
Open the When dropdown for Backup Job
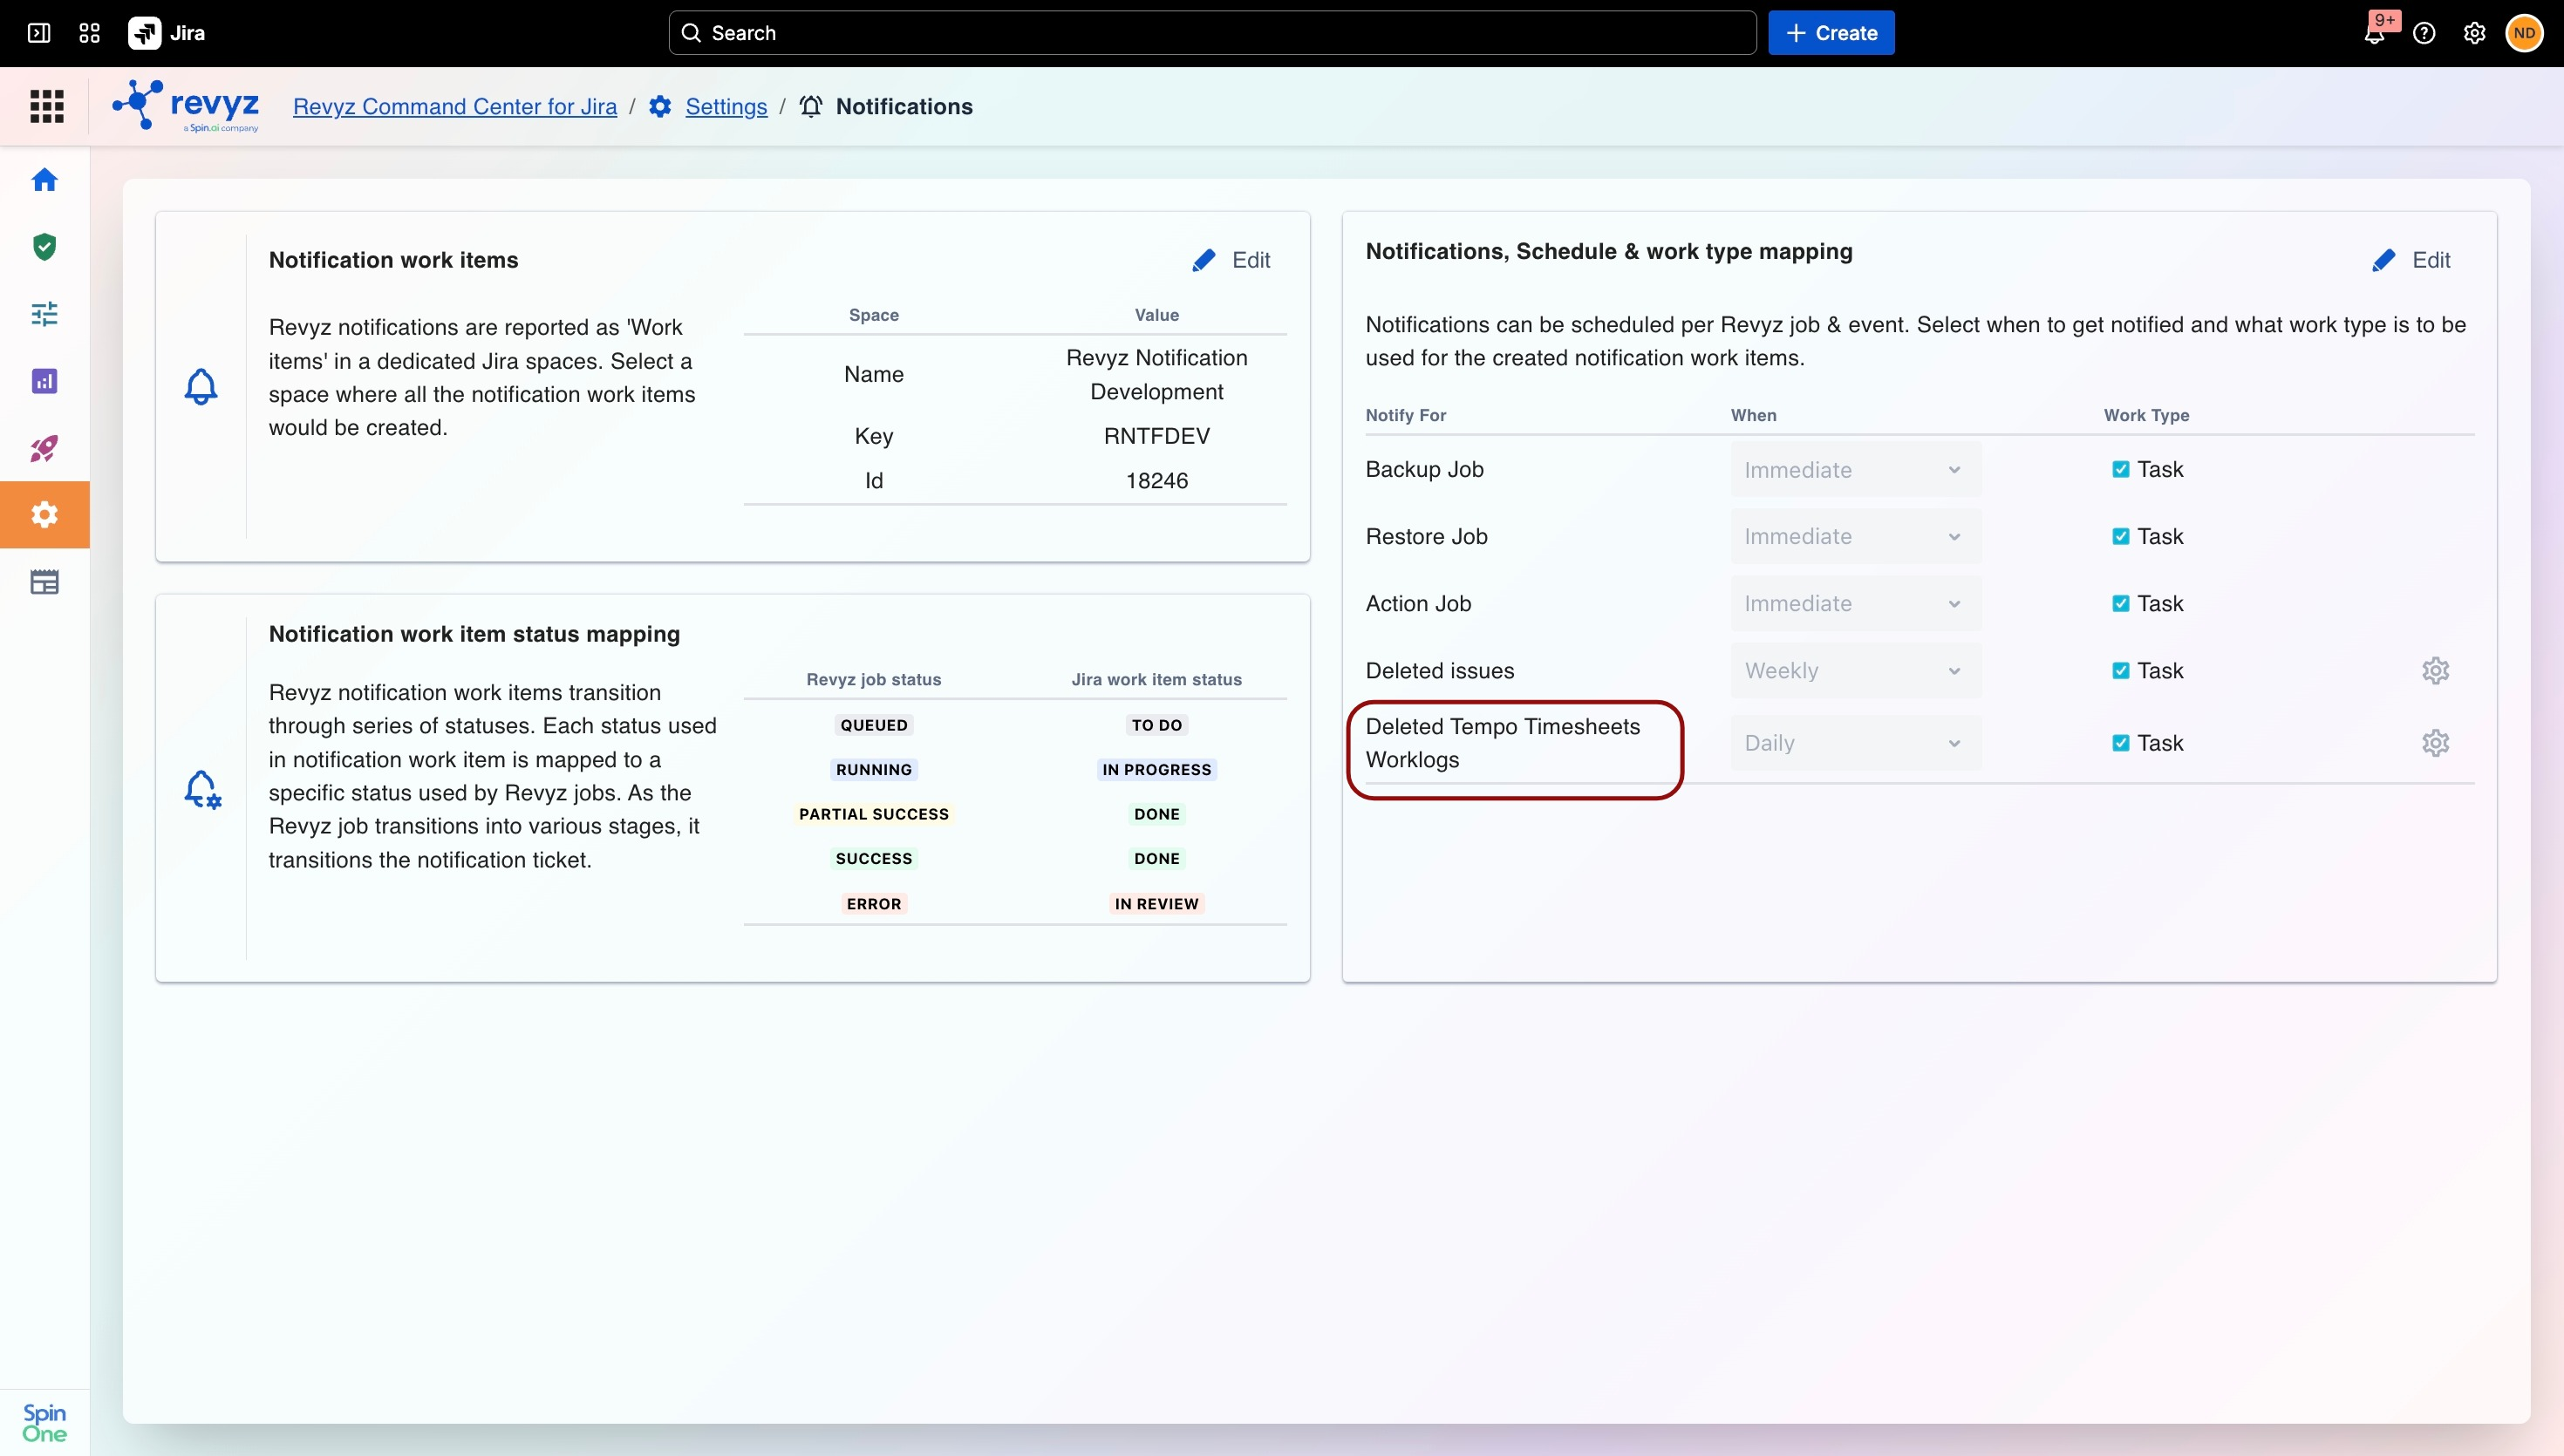[1855, 470]
